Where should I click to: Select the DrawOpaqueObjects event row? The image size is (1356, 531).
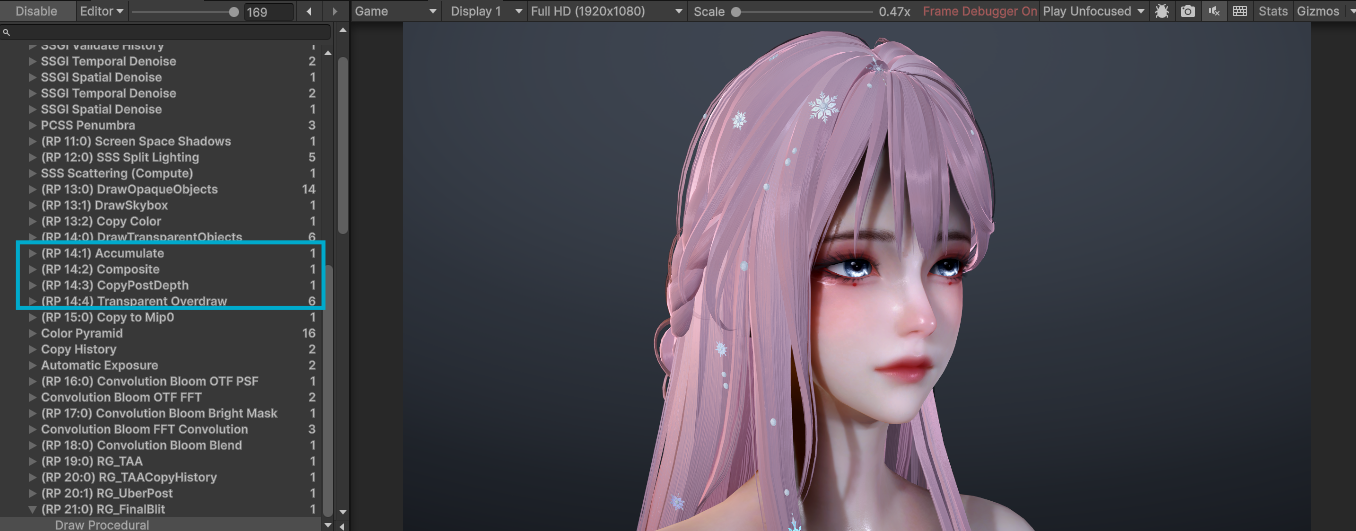(128, 189)
